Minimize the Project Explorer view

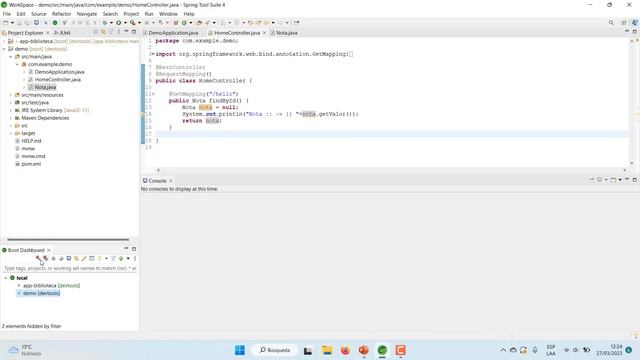(x=126, y=32)
